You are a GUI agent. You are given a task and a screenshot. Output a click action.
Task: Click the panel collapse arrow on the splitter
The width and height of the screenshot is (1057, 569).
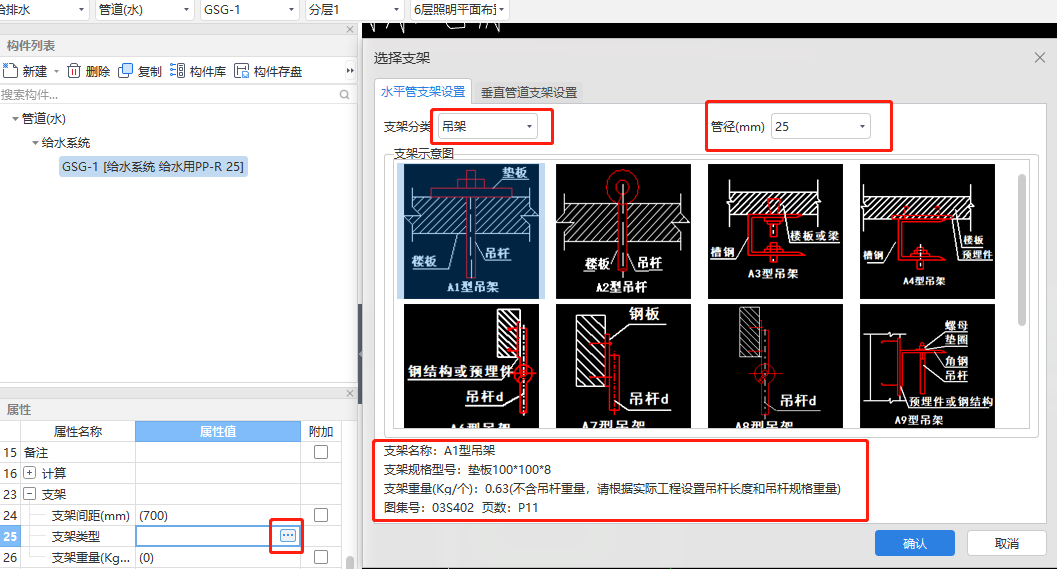point(360,353)
